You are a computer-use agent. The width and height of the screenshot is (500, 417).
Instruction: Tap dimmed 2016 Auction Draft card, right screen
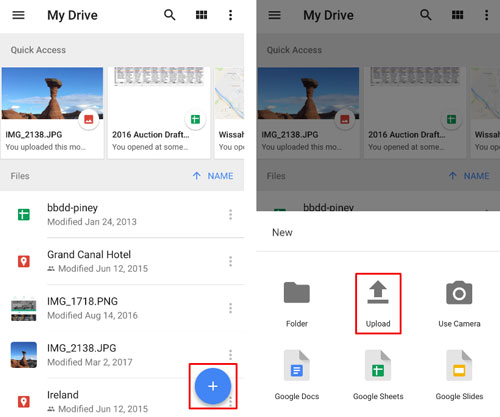(415, 113)
